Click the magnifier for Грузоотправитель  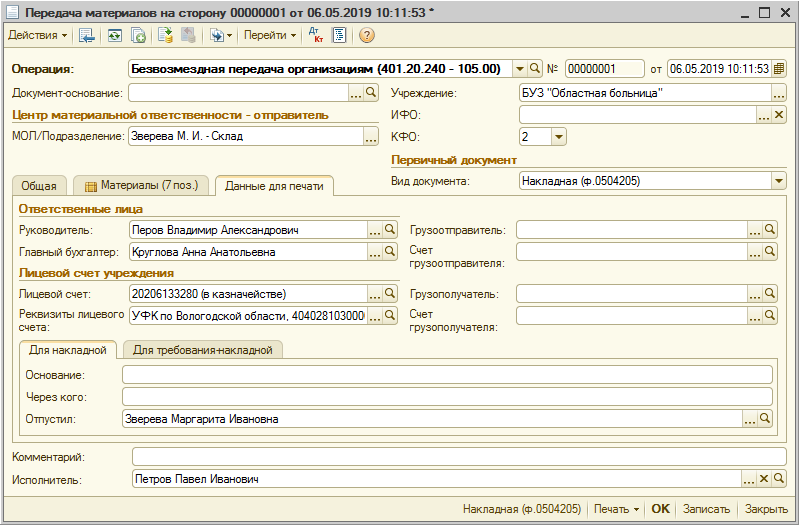point(770,230)
